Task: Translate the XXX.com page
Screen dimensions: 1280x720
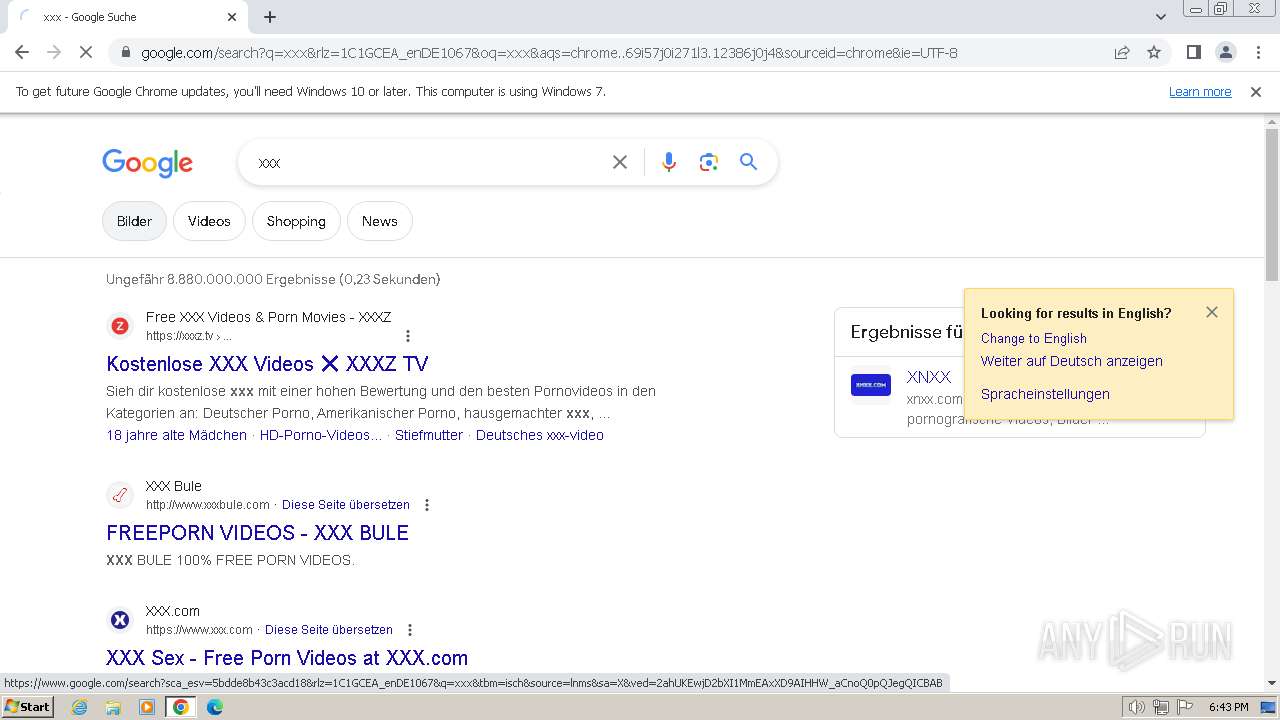Action: click(329, 630)
